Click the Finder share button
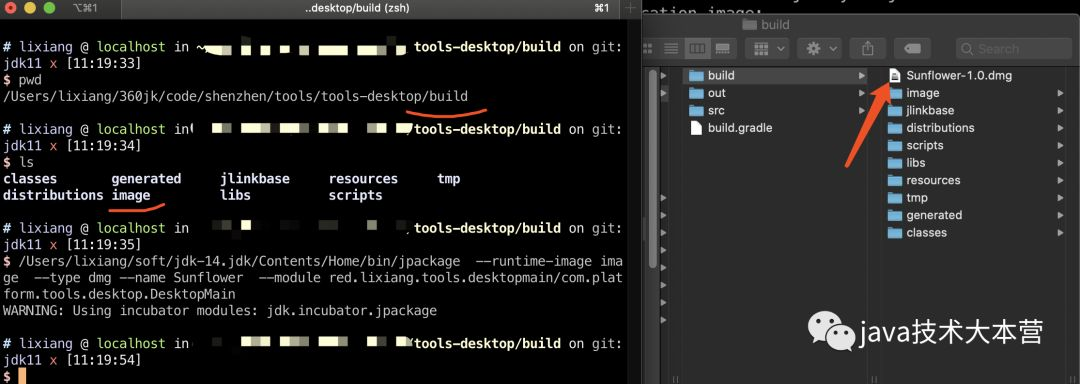 (x=868, y=48)
